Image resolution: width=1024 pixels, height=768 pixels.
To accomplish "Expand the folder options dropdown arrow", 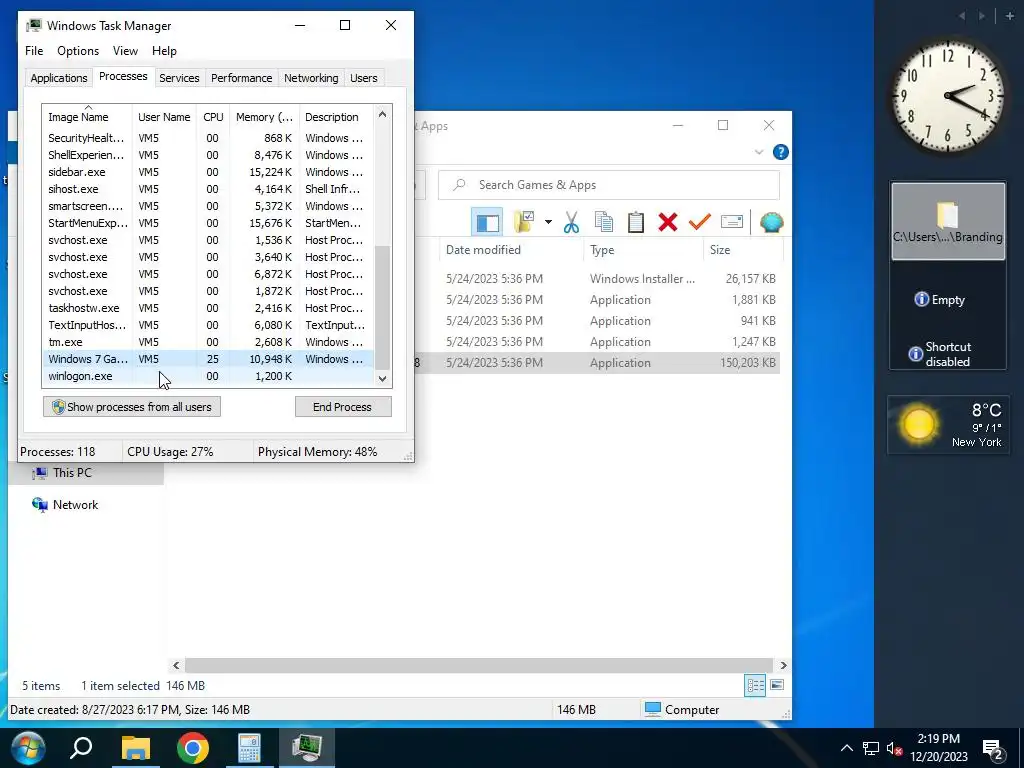I will pyautogui.click(x=548, y=222).
